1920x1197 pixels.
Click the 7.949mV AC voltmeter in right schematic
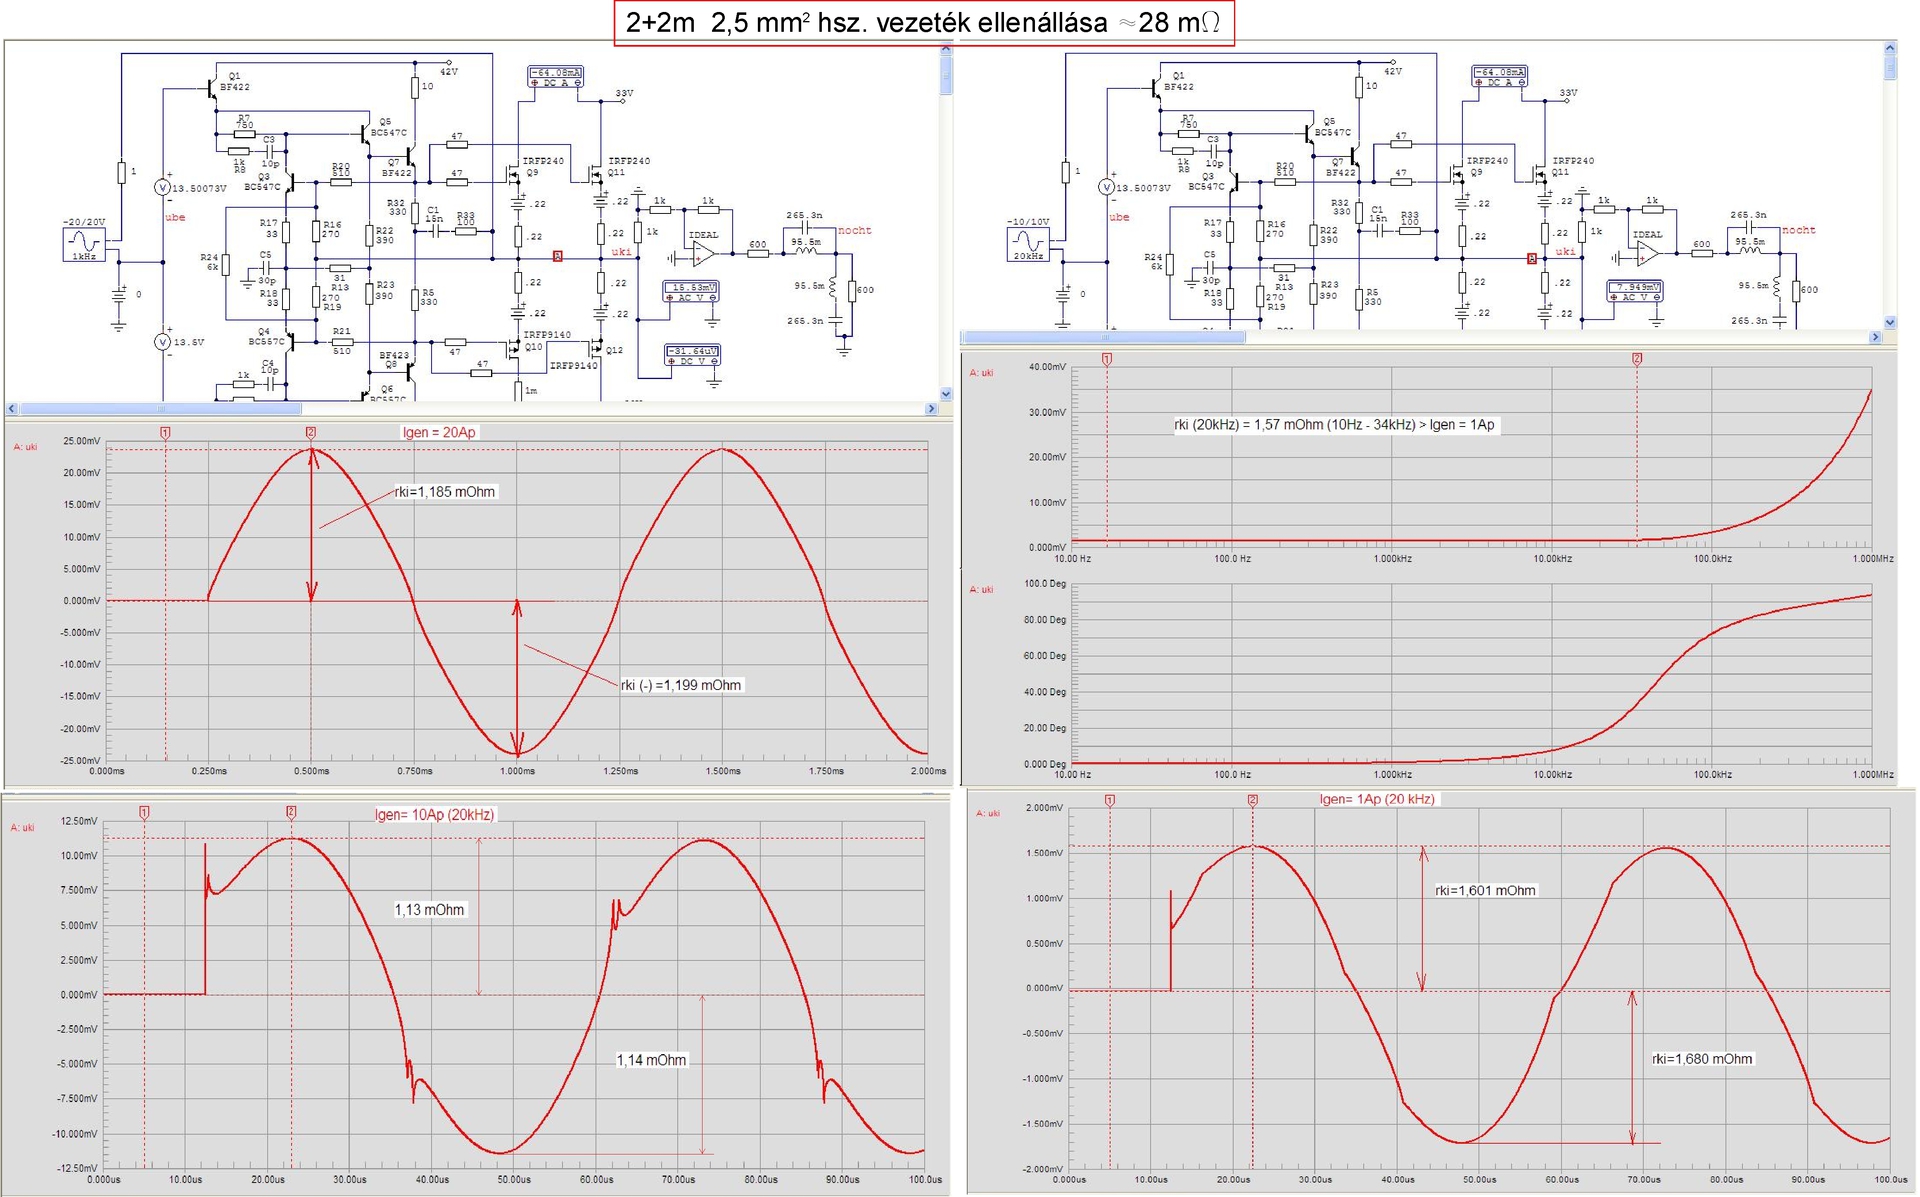(1634, 291)
